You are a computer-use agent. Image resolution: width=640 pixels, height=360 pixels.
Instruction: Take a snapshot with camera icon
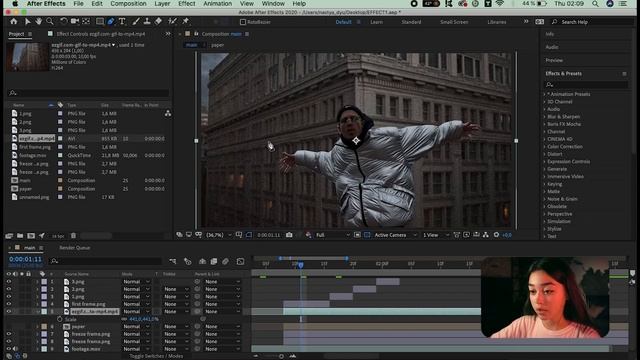coord(289,235)
